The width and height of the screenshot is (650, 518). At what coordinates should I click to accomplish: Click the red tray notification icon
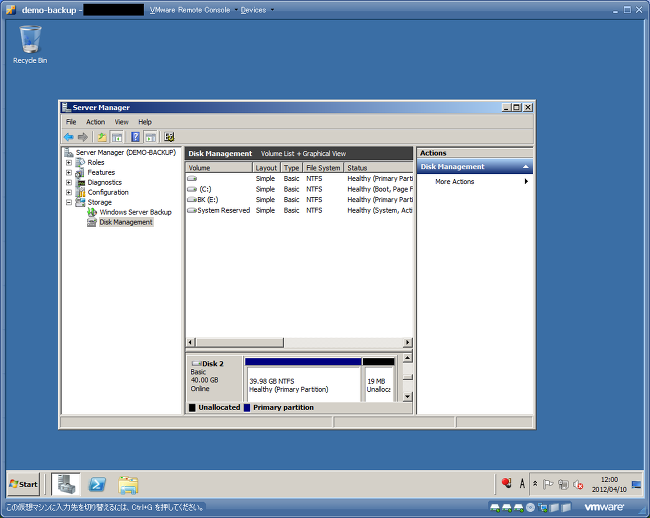506,483
